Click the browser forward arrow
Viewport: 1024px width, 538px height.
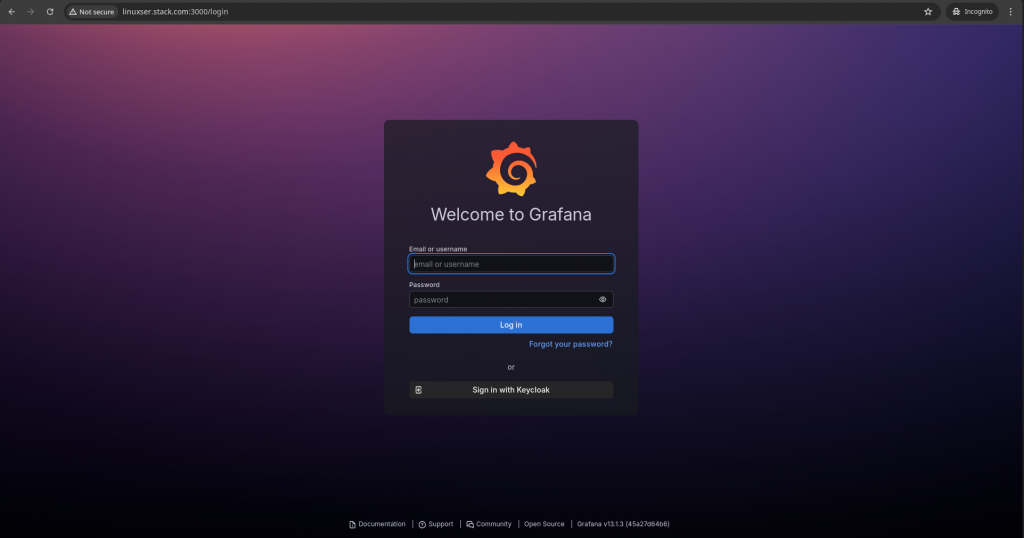pyautogui.click(x=31, y=12)
